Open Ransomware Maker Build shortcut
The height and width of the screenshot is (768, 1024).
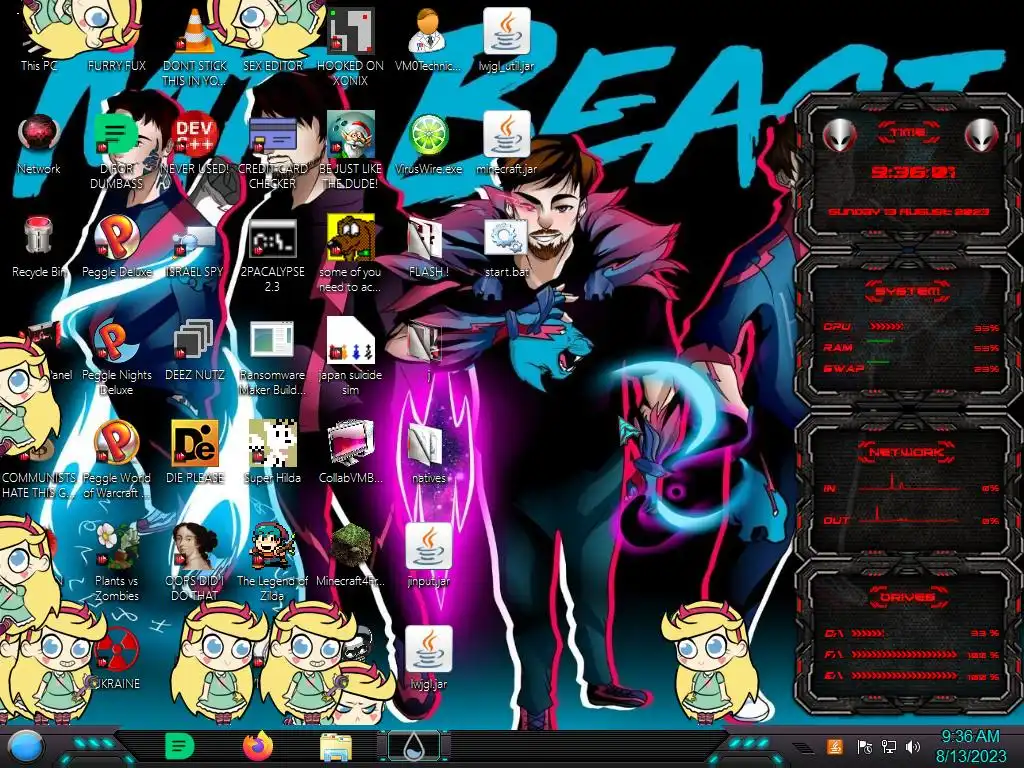point(272,357)
